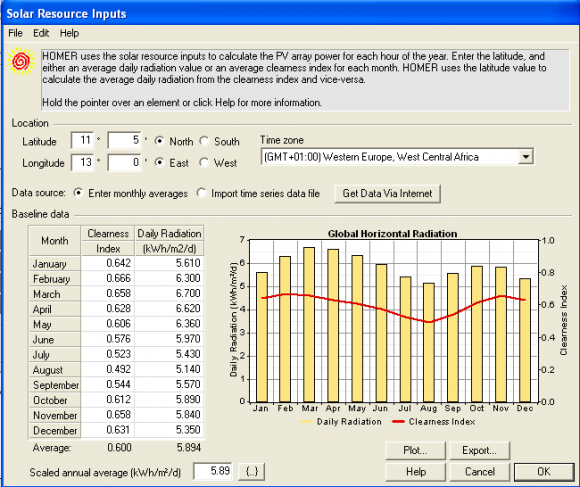Click the Clearness Index column header
This screenshot has height=487, width=580.
tap(108, 241)
